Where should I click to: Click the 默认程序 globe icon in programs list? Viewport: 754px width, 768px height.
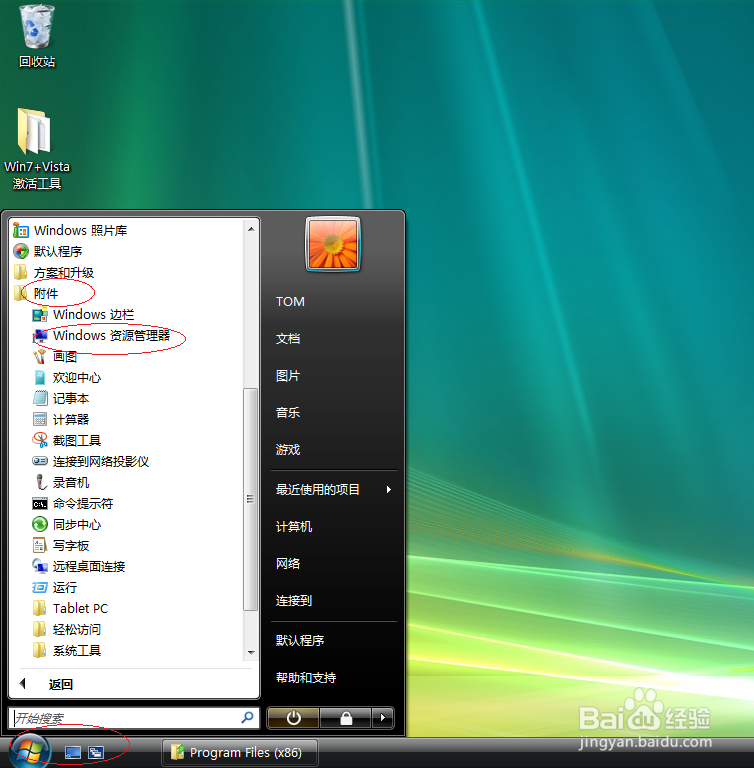(21, 251)
